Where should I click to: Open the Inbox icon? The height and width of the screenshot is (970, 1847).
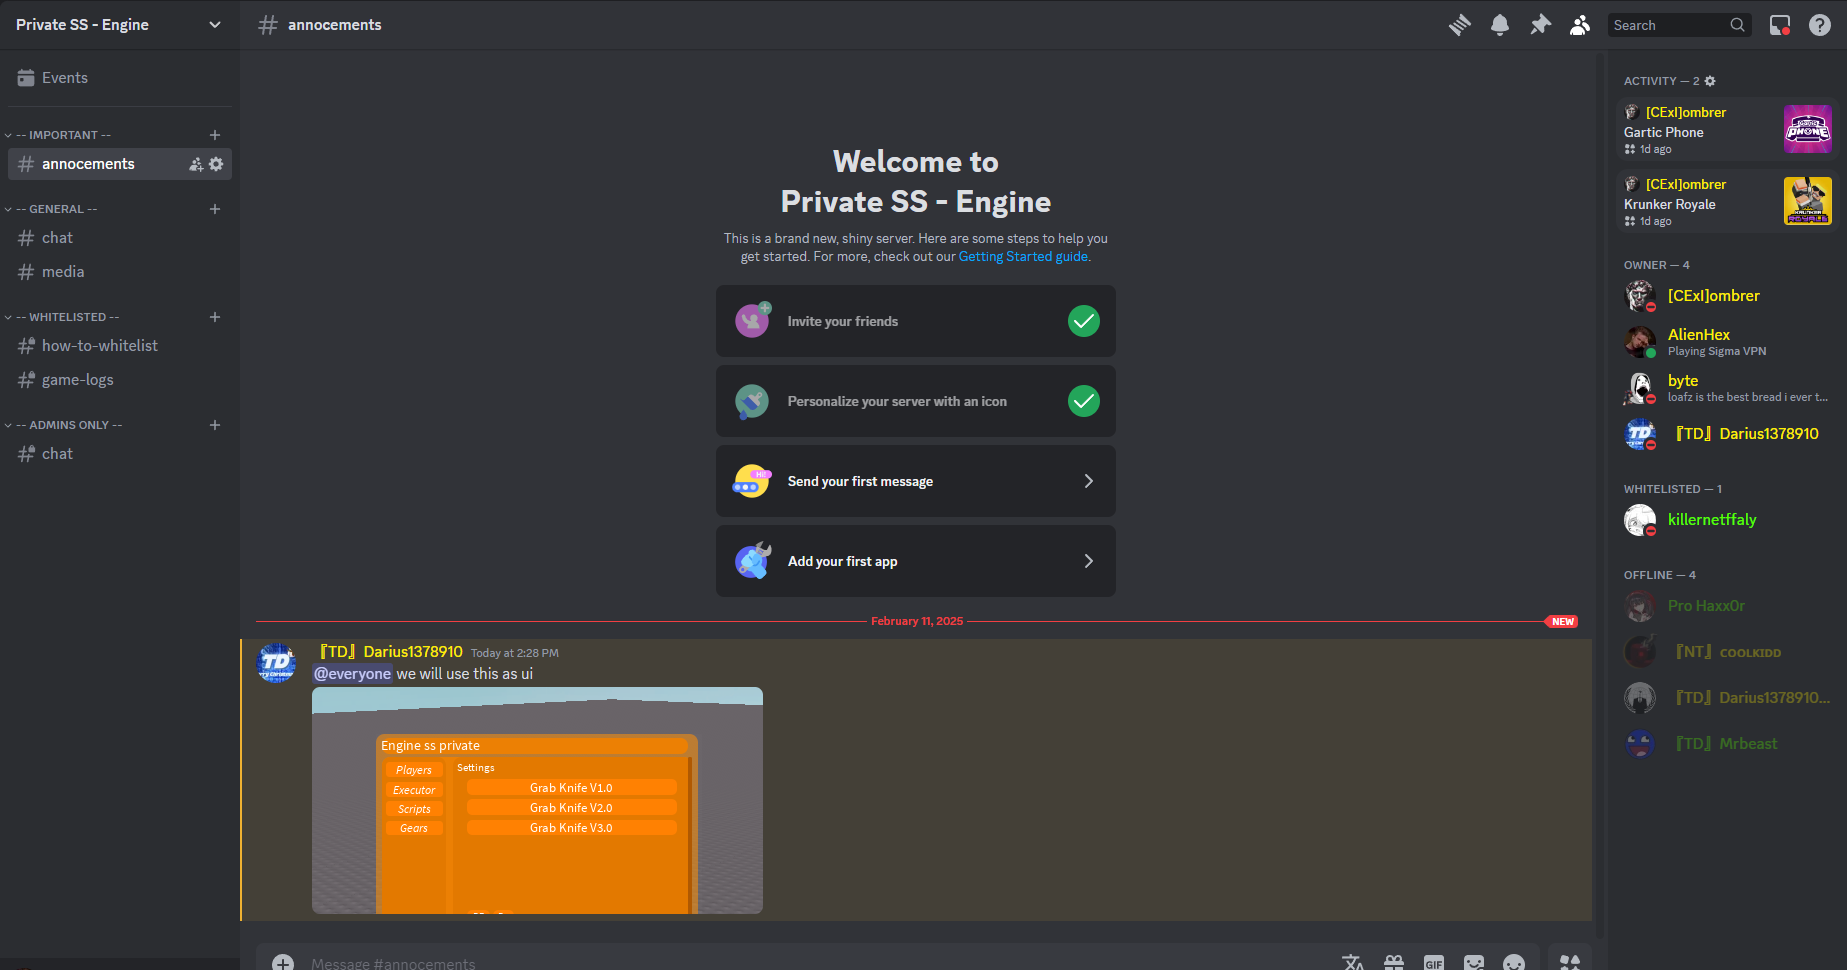tap(1779, 25)
